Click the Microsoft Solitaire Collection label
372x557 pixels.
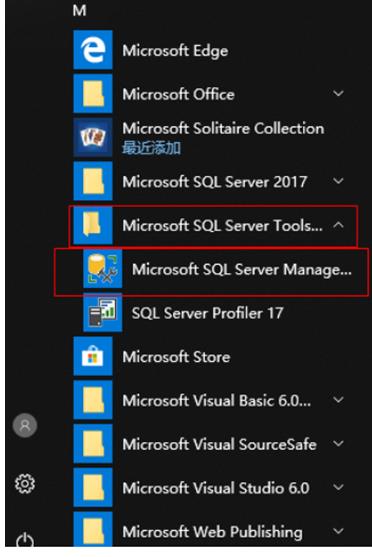click(223, 129)
